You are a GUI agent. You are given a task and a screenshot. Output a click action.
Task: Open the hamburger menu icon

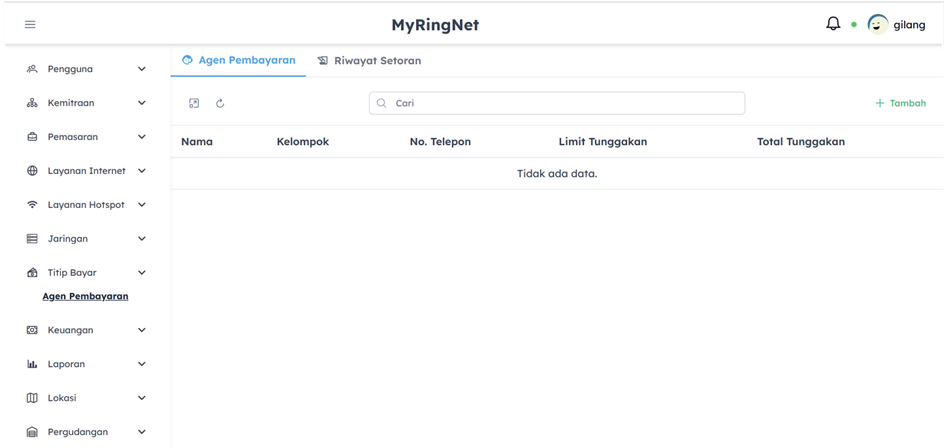click(x=30, y=24)
